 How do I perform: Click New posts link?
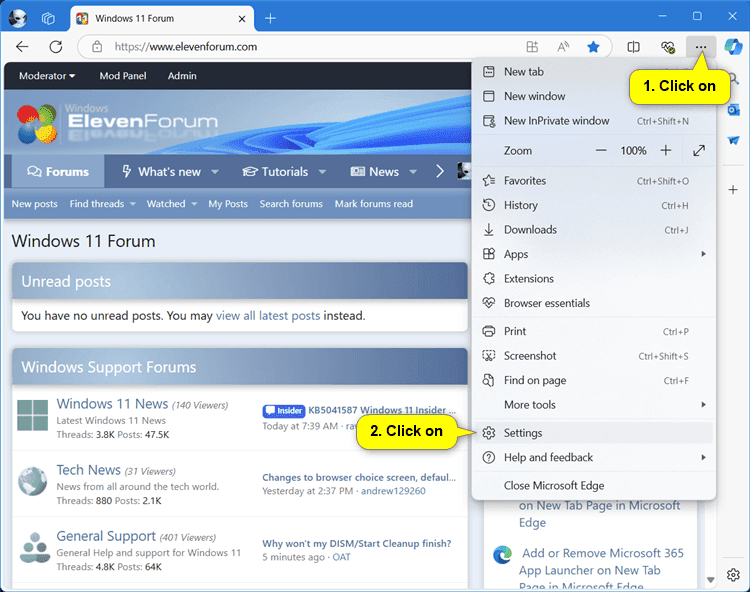[34, 204]
